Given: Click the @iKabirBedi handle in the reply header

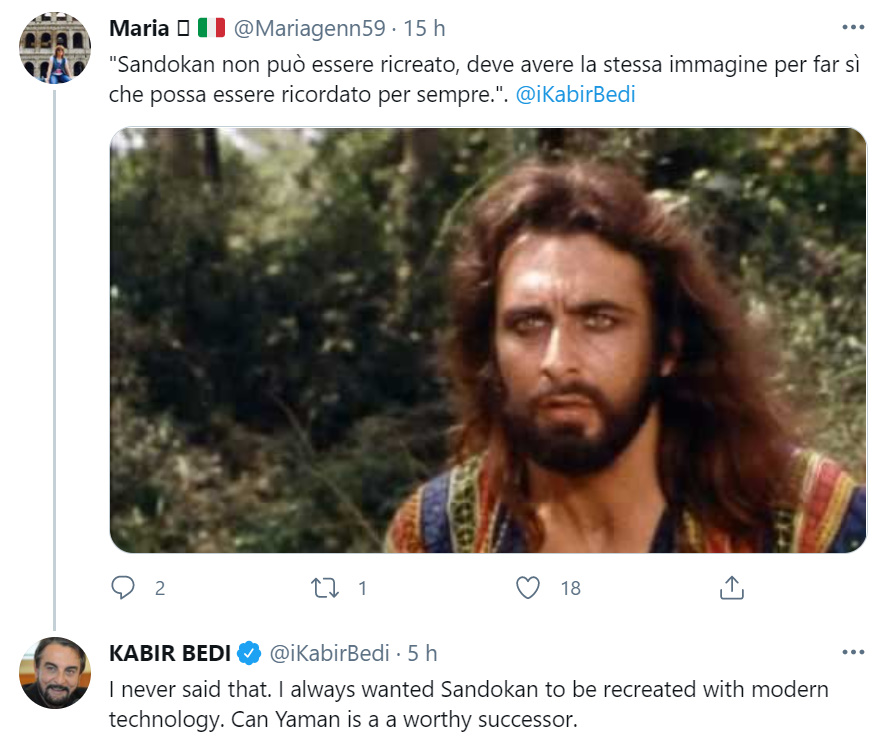Looking at the screenshot, I should pyautogui.click(x=329, y=654).
